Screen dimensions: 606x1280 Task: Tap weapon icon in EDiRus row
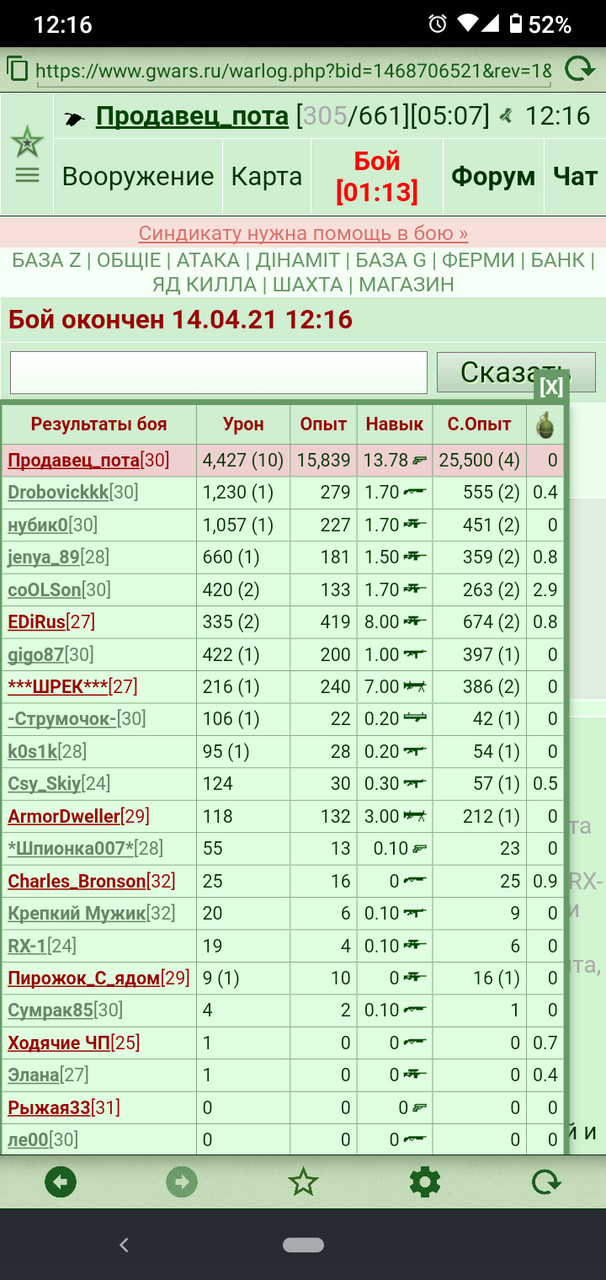[x=415, y=622]
